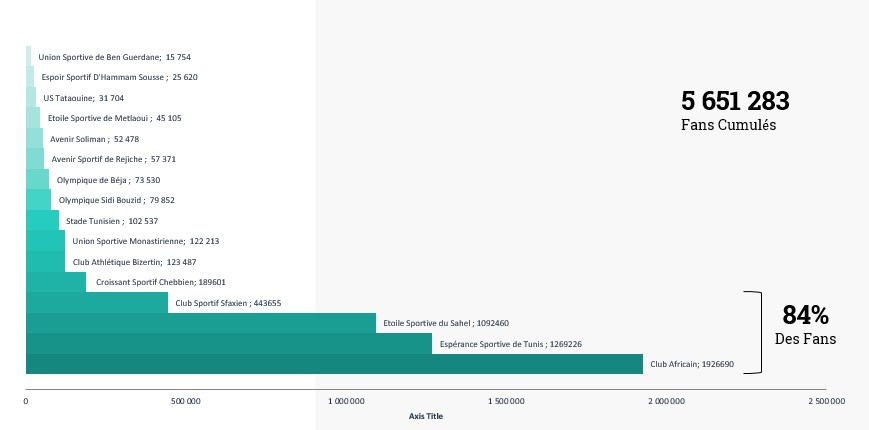The height and width of the screenshot is (430, 869).
Task: Click the 'Etoile Sportive du Sahel ; 1092460' label
Action: pyautogui.click(x=446, y=323)
